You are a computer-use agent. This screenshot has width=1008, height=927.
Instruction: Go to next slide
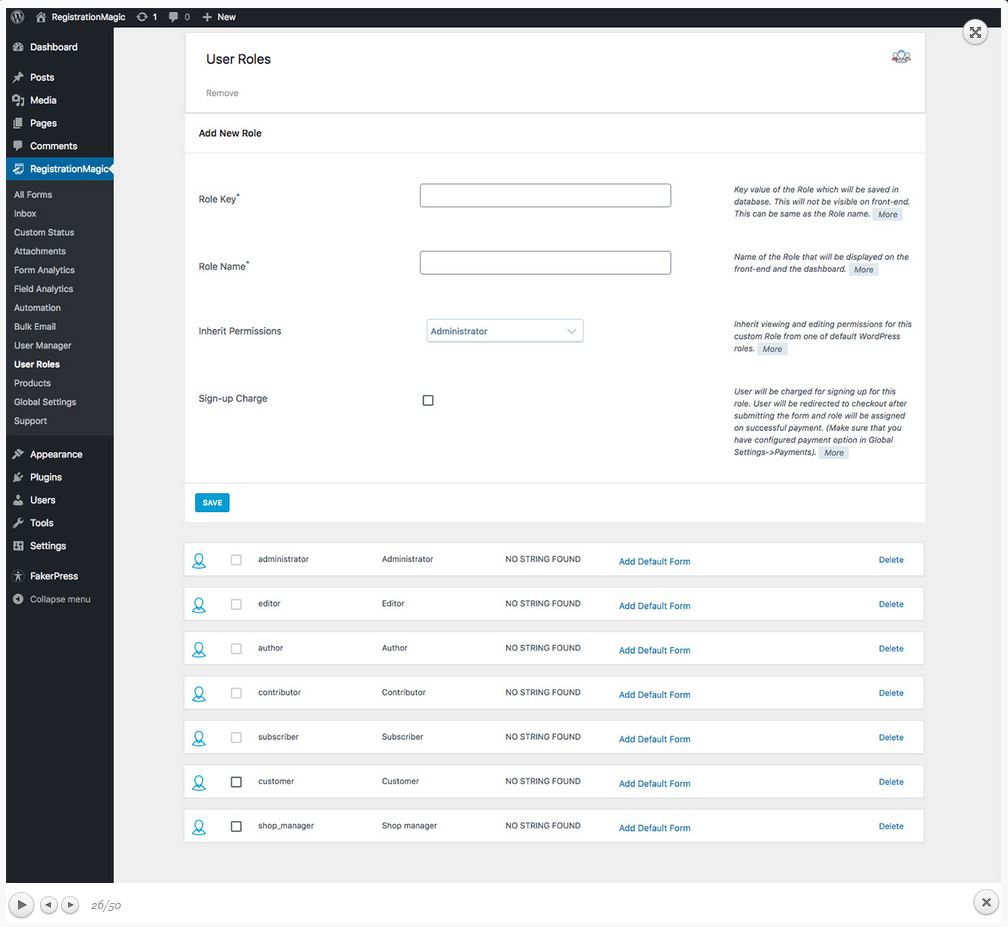click(x=70, y=904)
